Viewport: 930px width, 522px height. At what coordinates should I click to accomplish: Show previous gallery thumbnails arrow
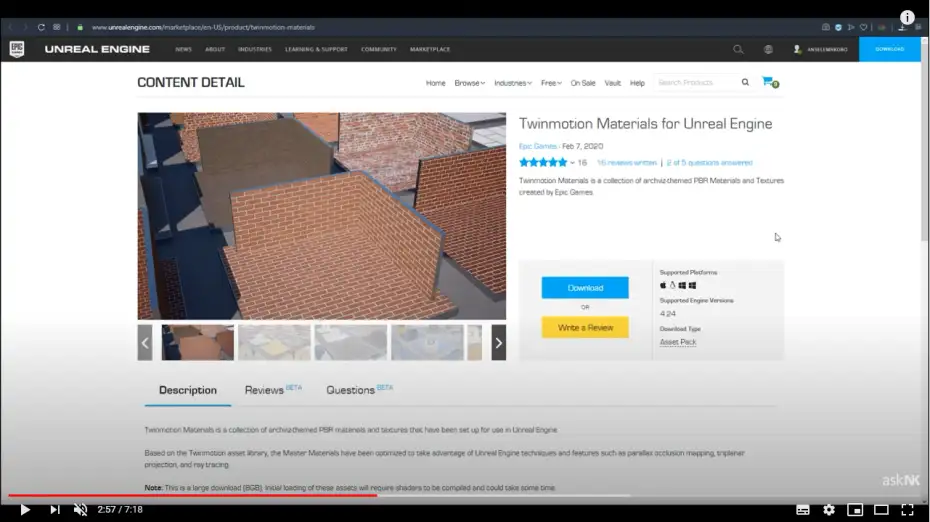click(145, 343)
